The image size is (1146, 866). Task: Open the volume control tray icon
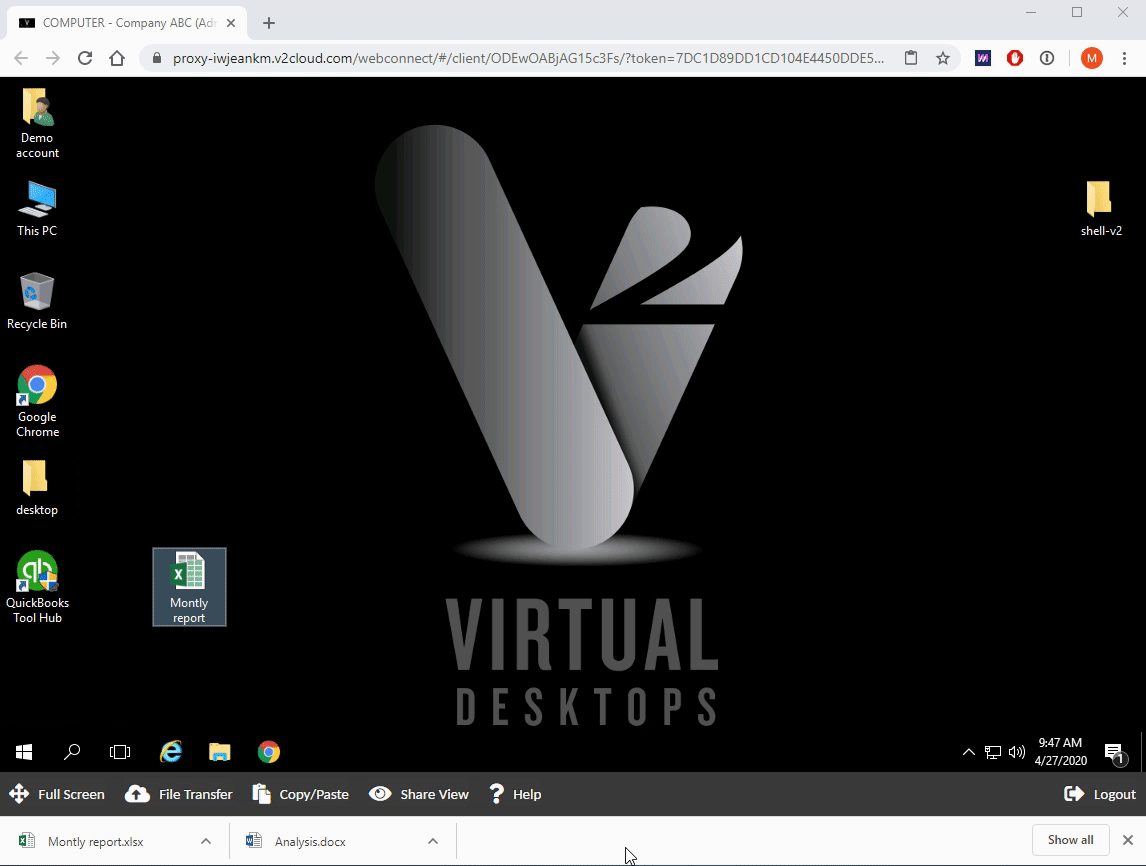point(1017,752)
